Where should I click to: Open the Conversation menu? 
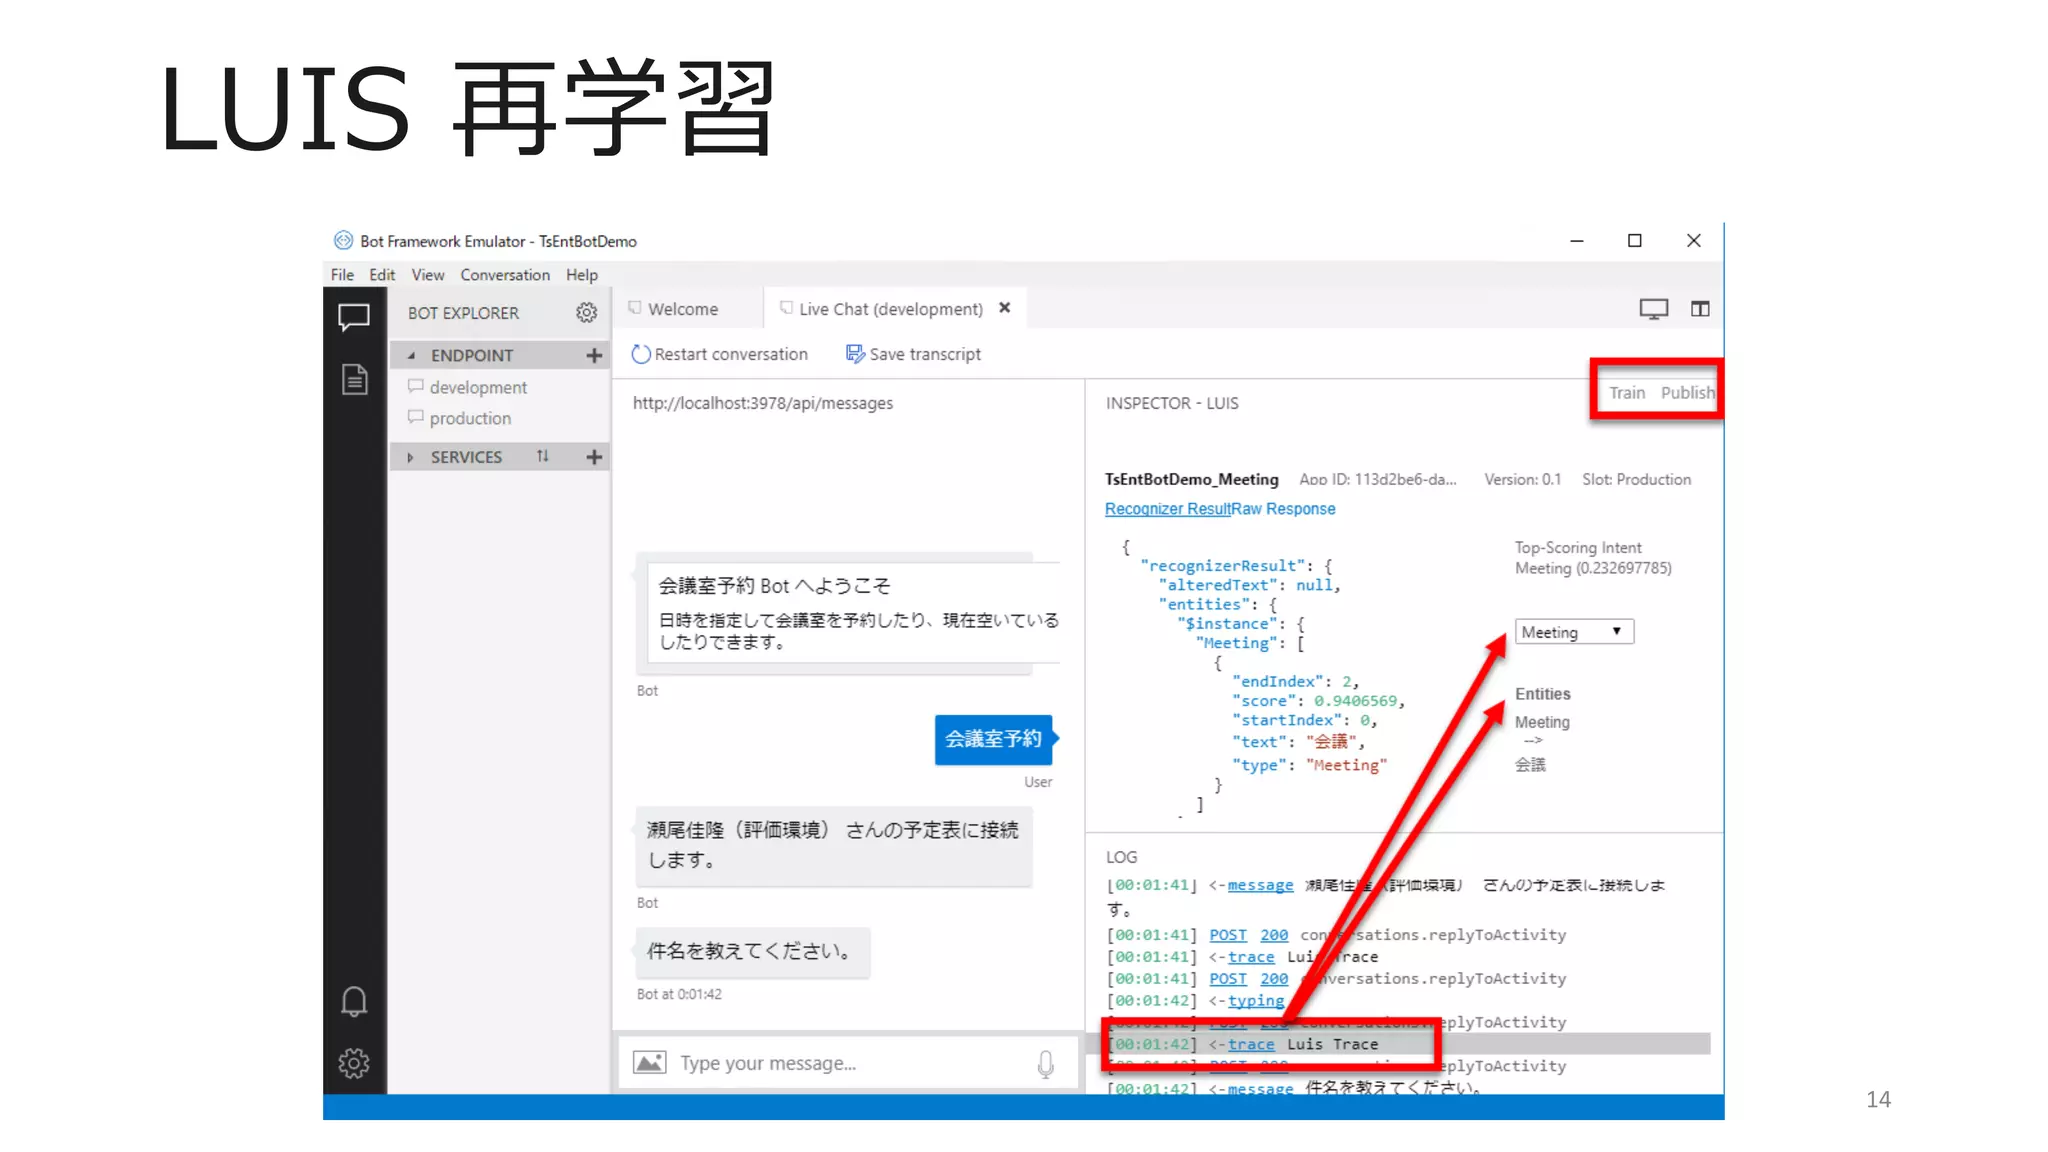click(504, 275)
